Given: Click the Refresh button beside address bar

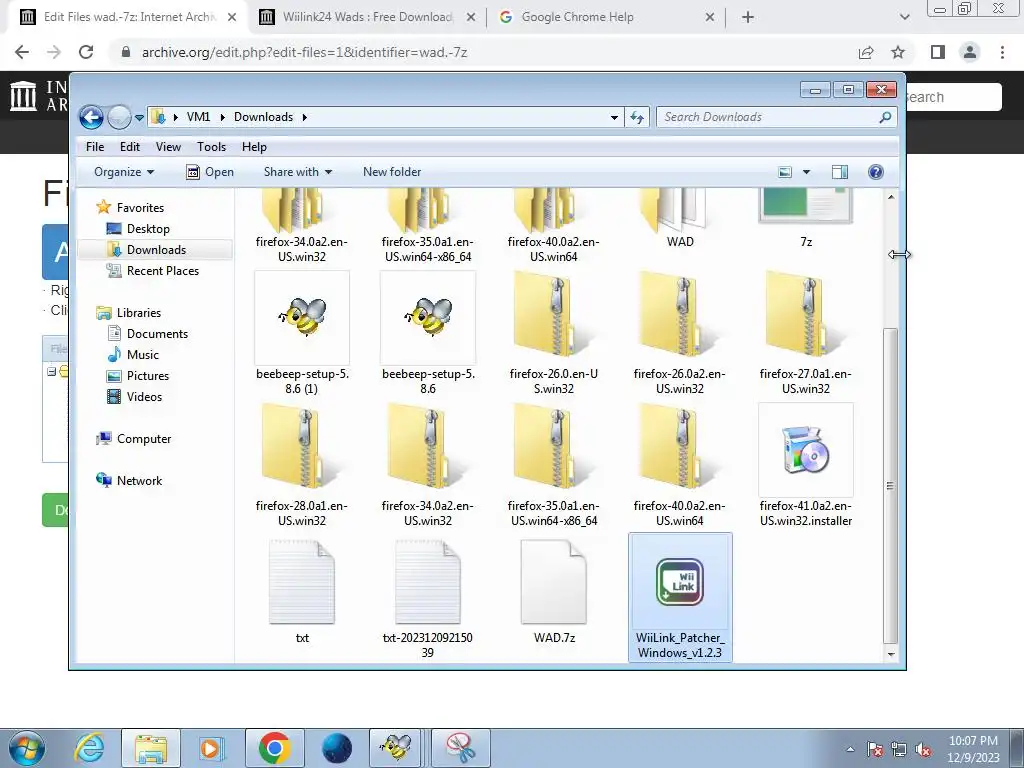Looking at the screenshot, I should (x=637, y=118).
